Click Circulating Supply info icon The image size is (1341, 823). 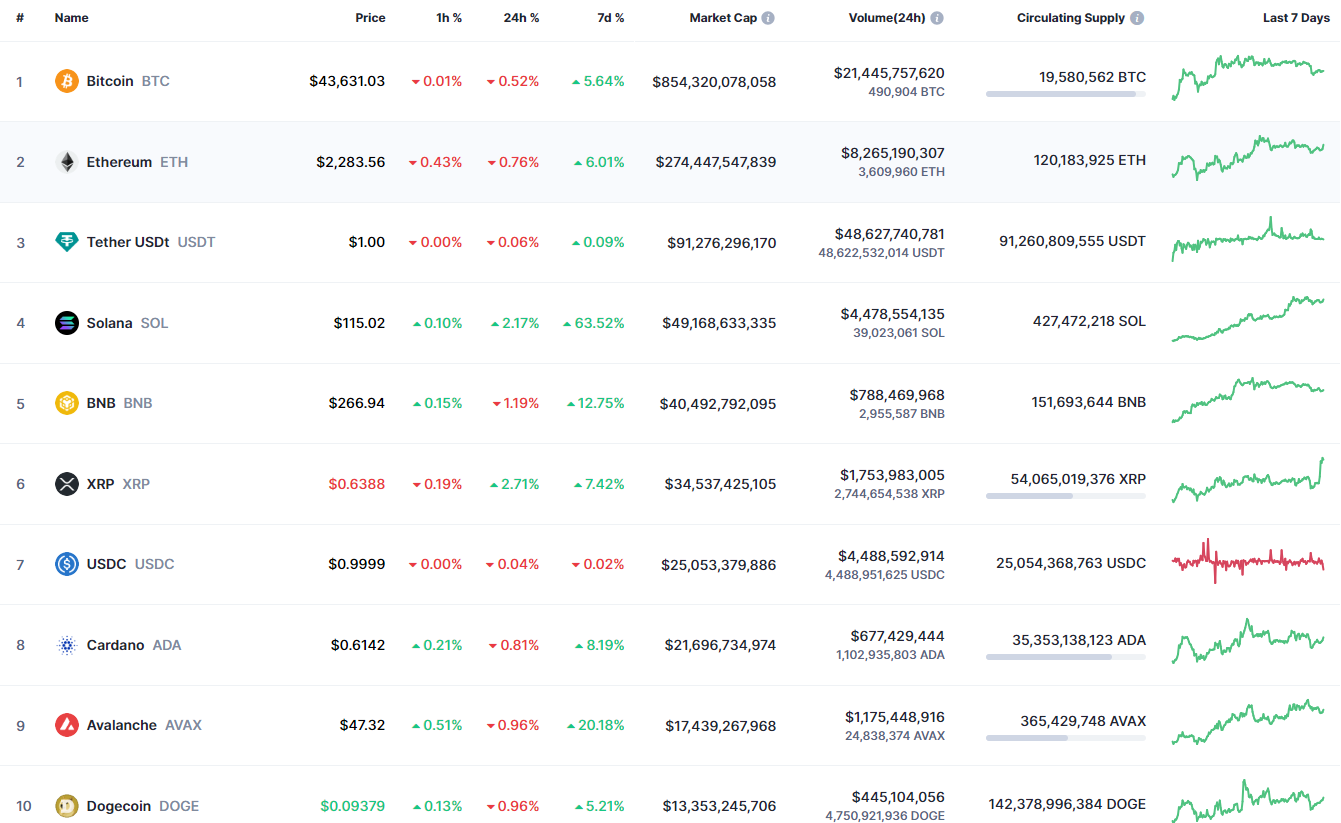point(1137,18)
